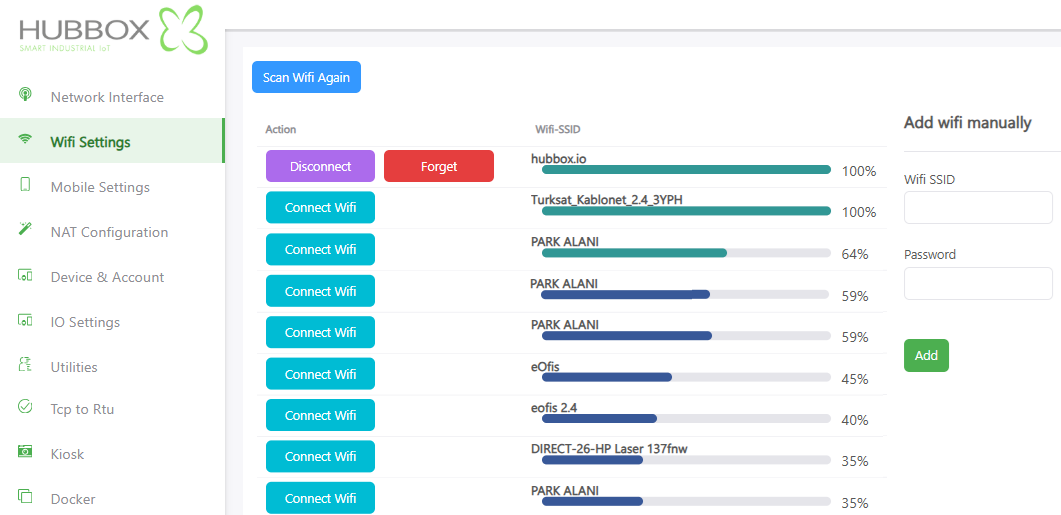
Task: Click the Utilities checklist icon
Action: click(26, 365)
